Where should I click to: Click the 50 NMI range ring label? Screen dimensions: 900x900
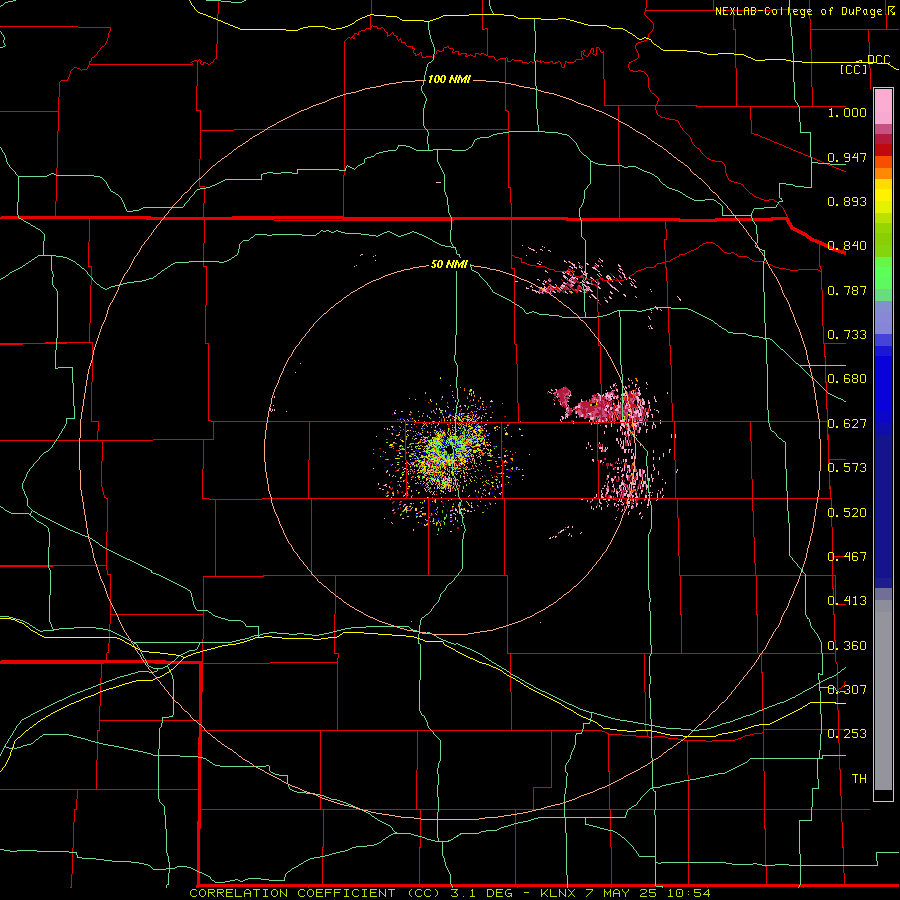point(449,264)
